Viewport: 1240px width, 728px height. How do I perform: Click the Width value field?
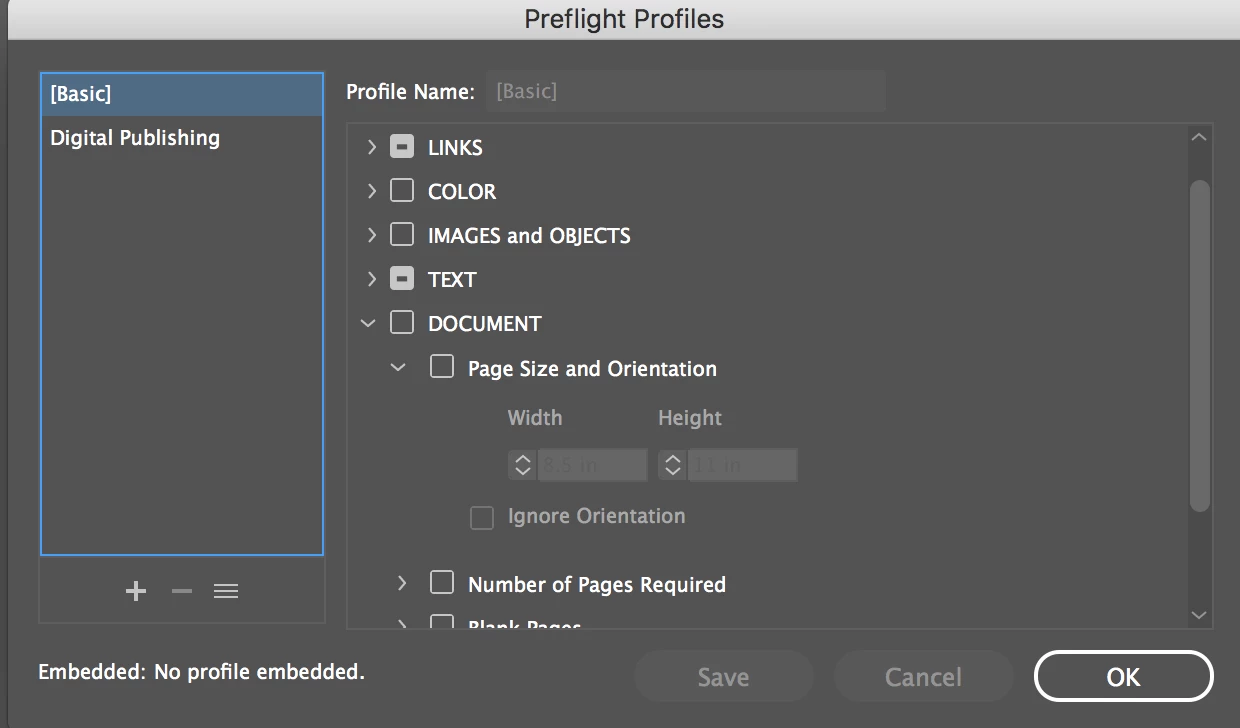click(592, 465)
